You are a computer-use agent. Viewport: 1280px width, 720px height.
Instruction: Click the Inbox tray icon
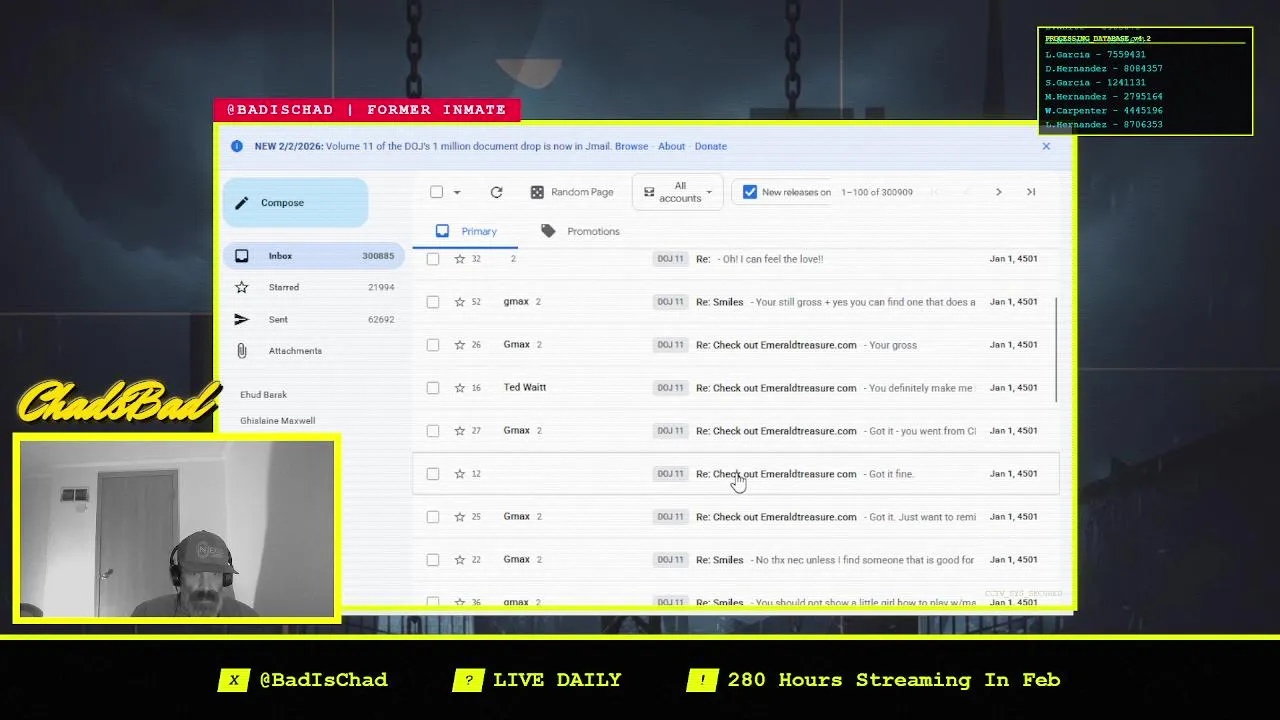coord(242,256)
